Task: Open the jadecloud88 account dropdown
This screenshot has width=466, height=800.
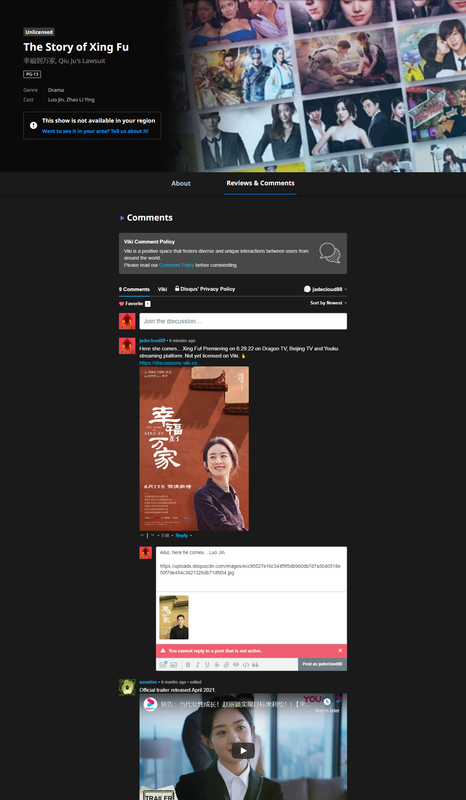Action: pos(325,289)
